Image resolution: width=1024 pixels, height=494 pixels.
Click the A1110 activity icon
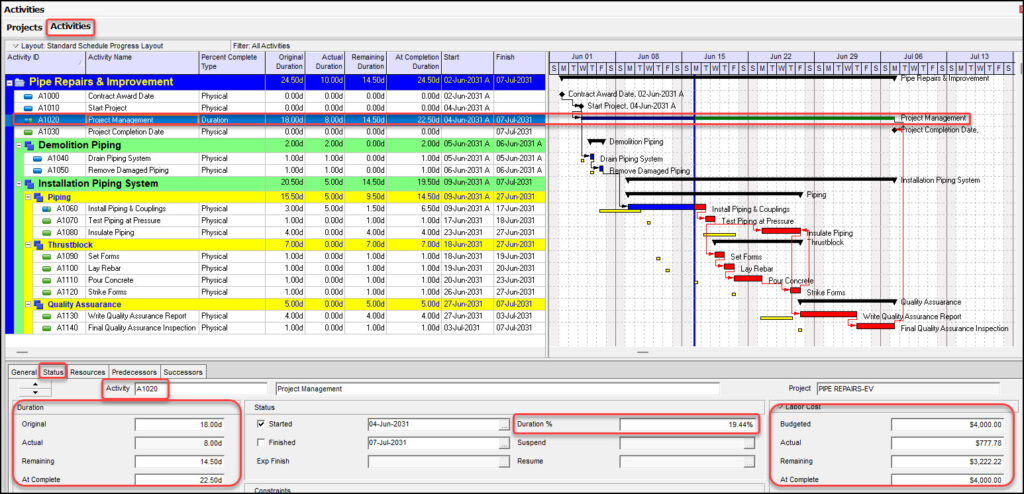click(46, 280)
